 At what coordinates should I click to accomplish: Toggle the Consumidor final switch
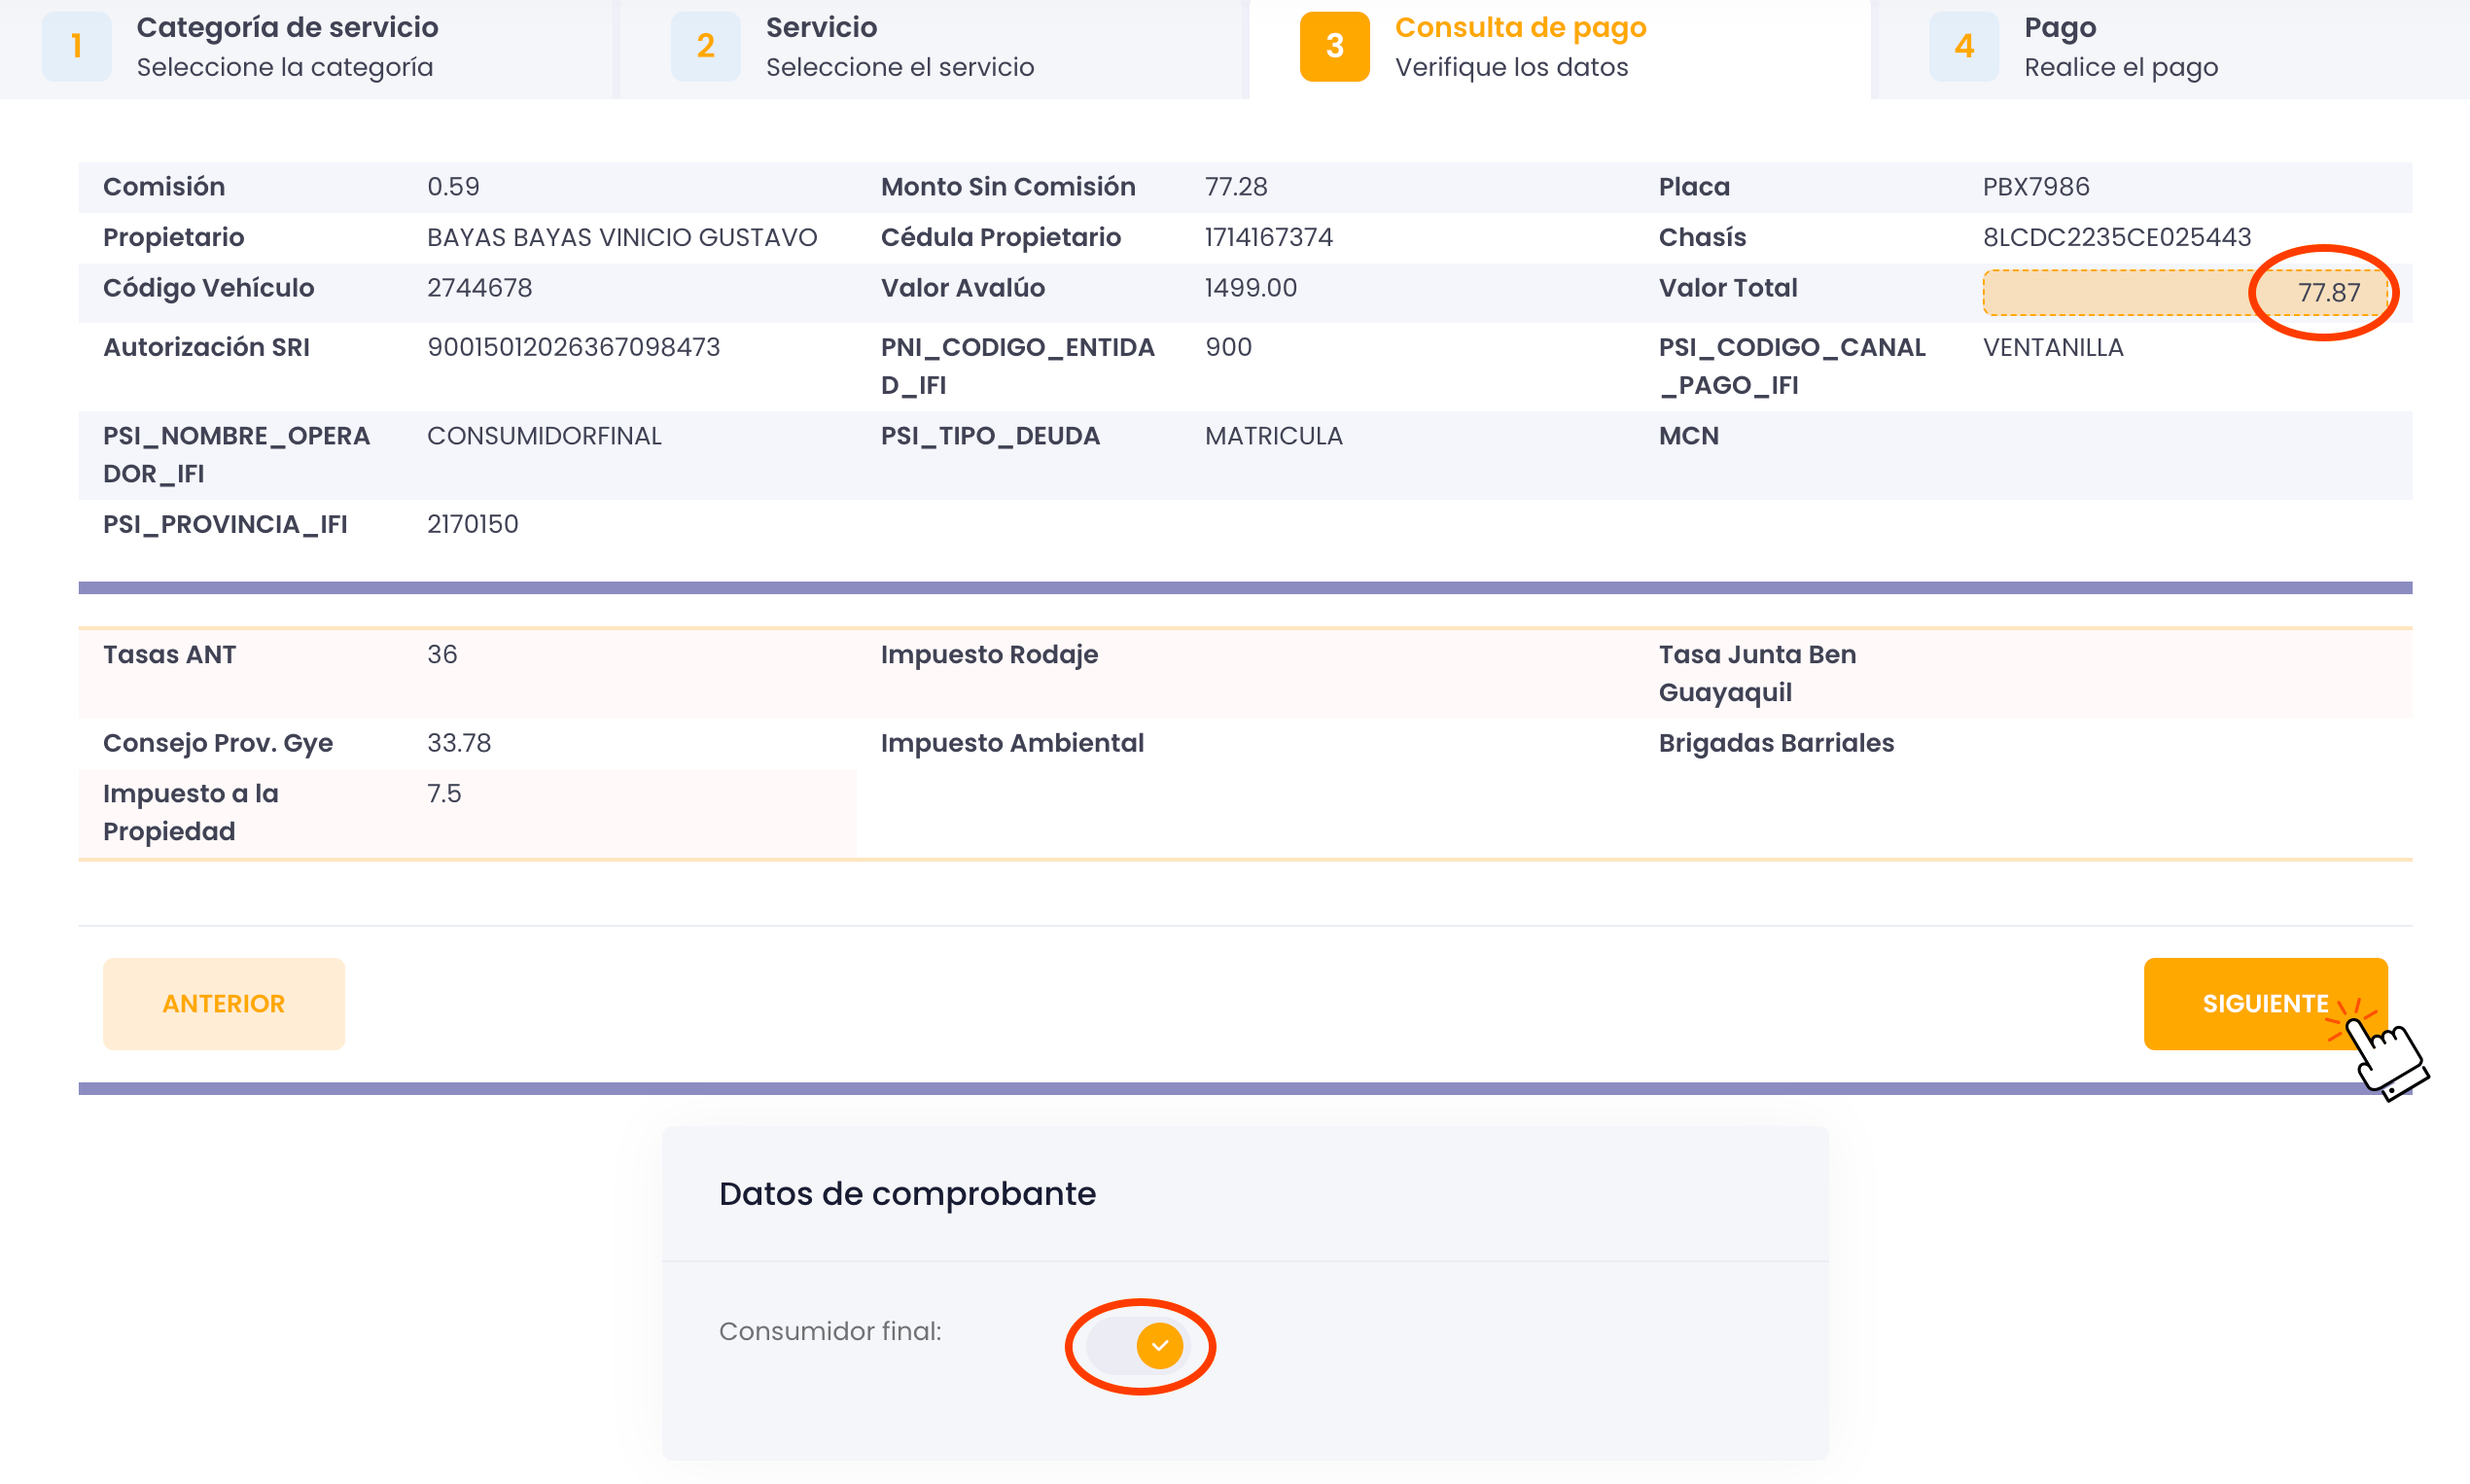pyautogui.click(x=1137, y=1345)
